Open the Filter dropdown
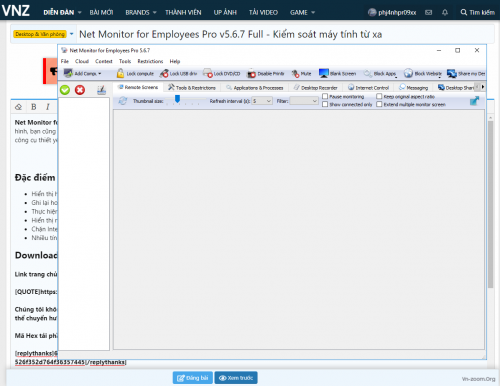Image resolution: width=500 pixels, height=386 pixels. click(x=304, y=101)
